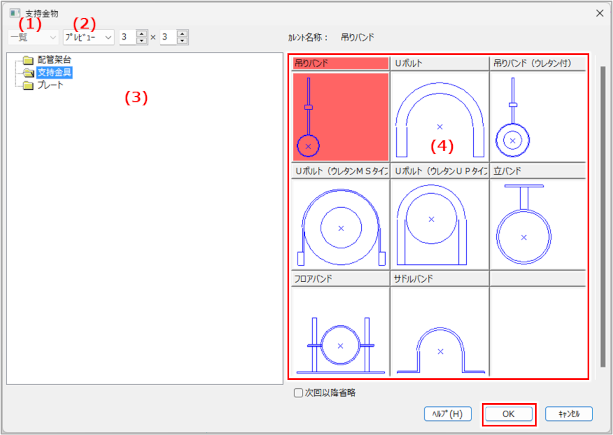The width and height of the screenshot is (613, 435).
Task: Pick the サドルバンド part preview
Action: 439,330
